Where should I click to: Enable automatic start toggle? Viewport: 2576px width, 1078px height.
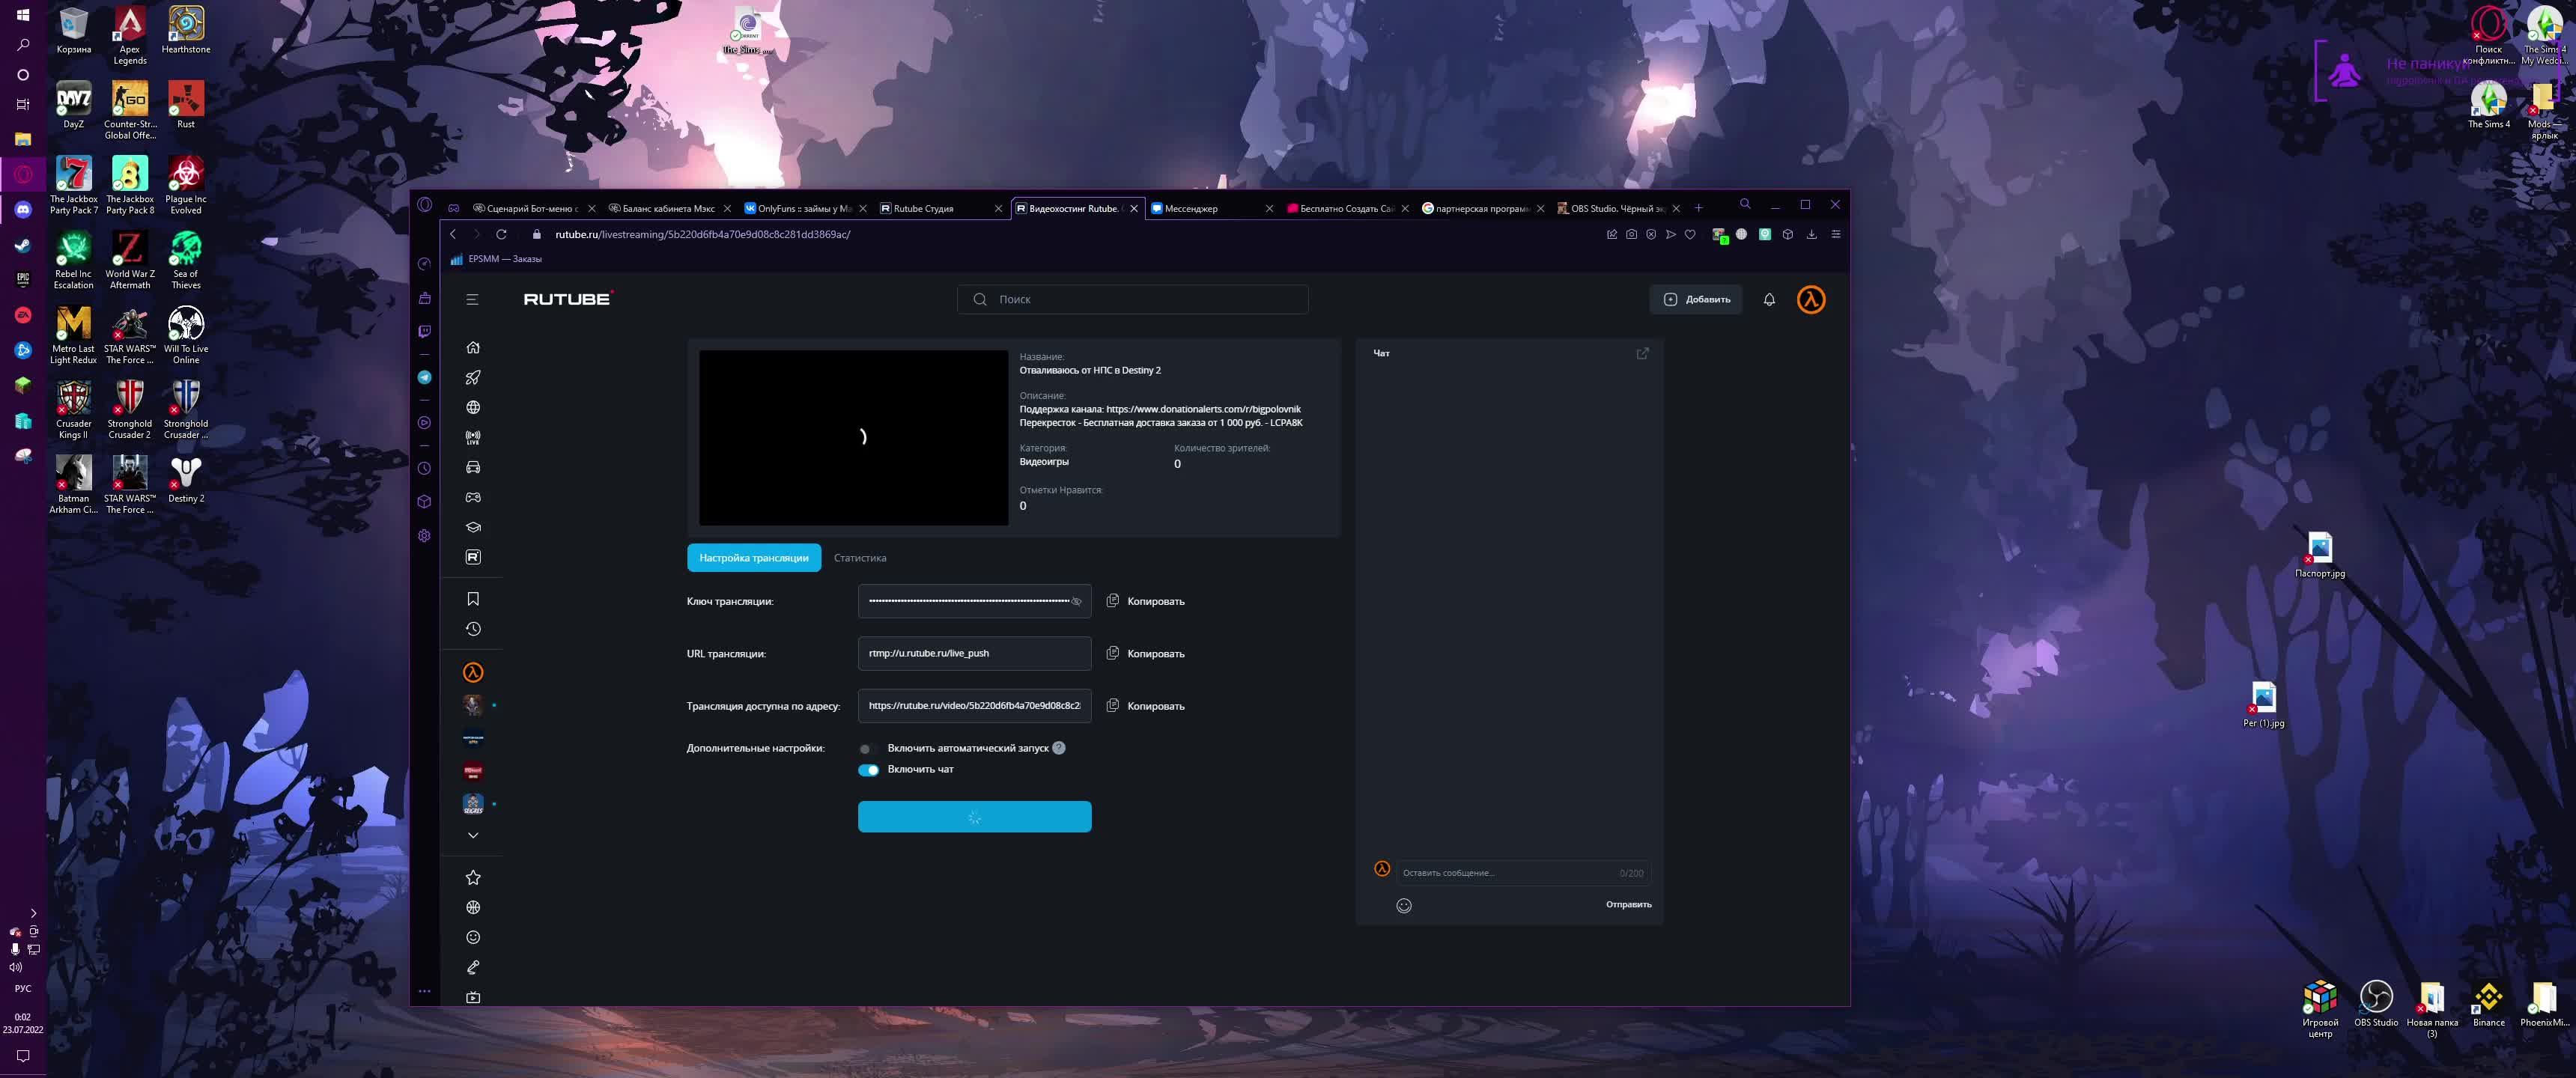[x=867, y=749]
